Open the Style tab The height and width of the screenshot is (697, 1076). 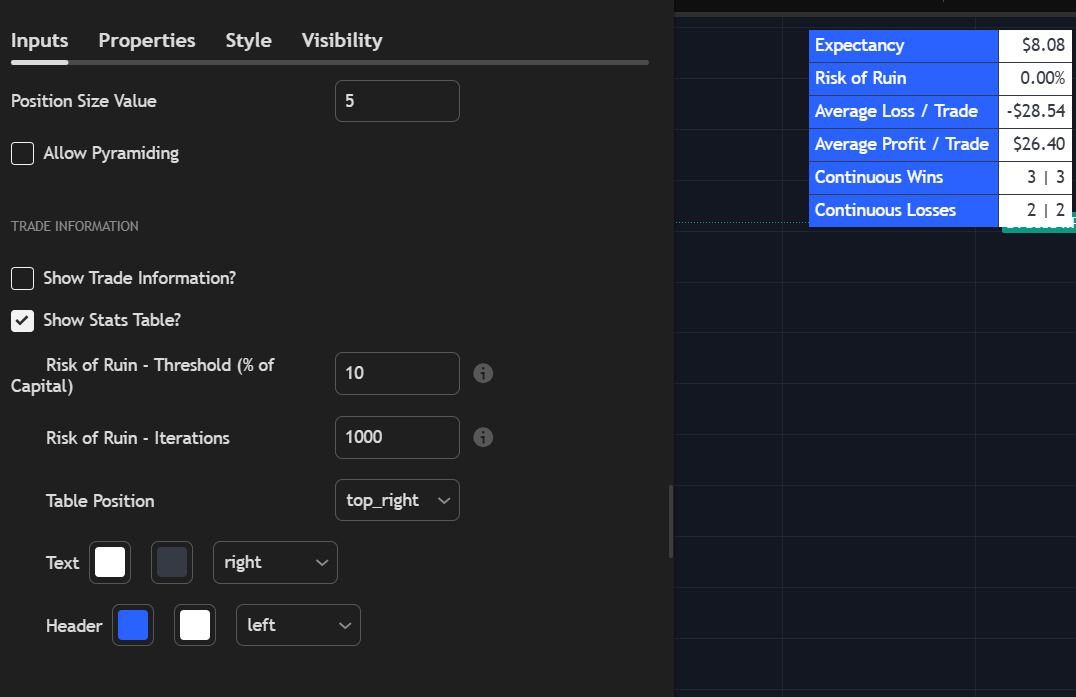(x=248, y=41)
